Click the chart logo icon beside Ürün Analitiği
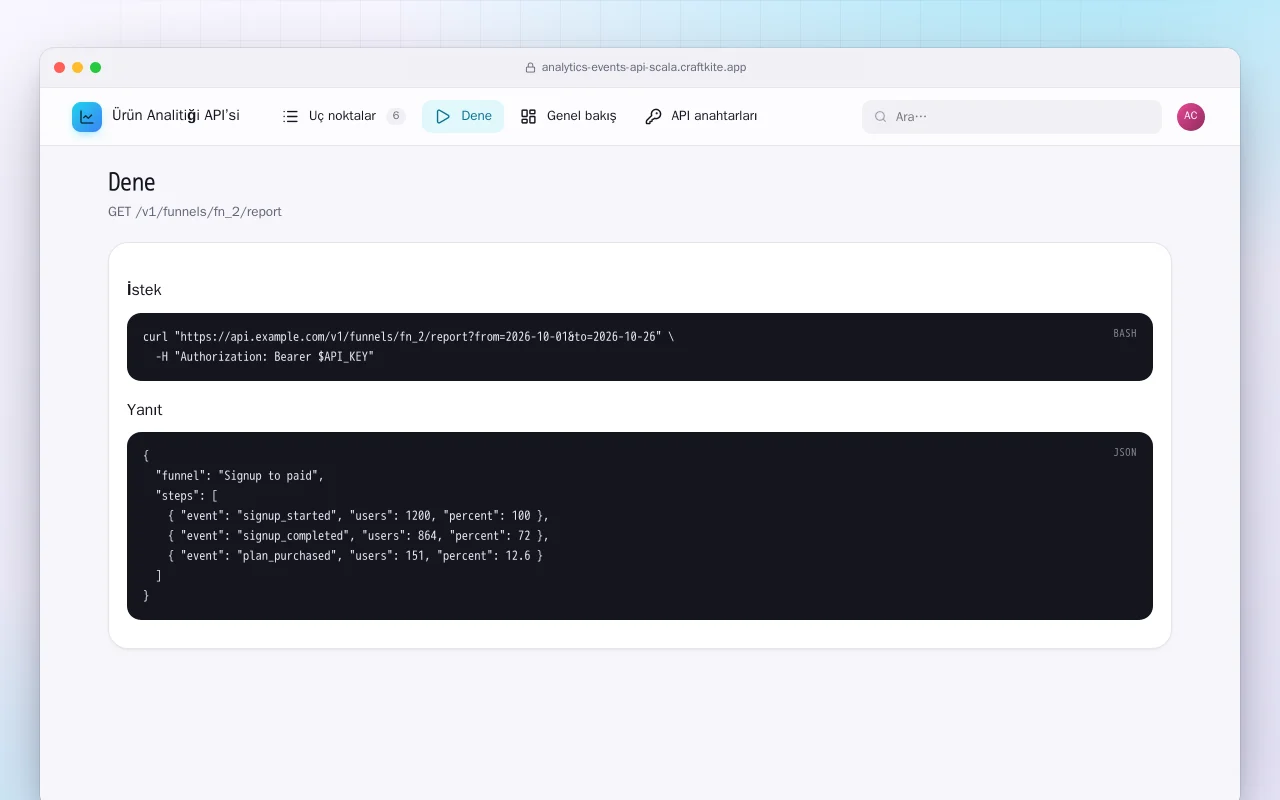 pos(87,117)
